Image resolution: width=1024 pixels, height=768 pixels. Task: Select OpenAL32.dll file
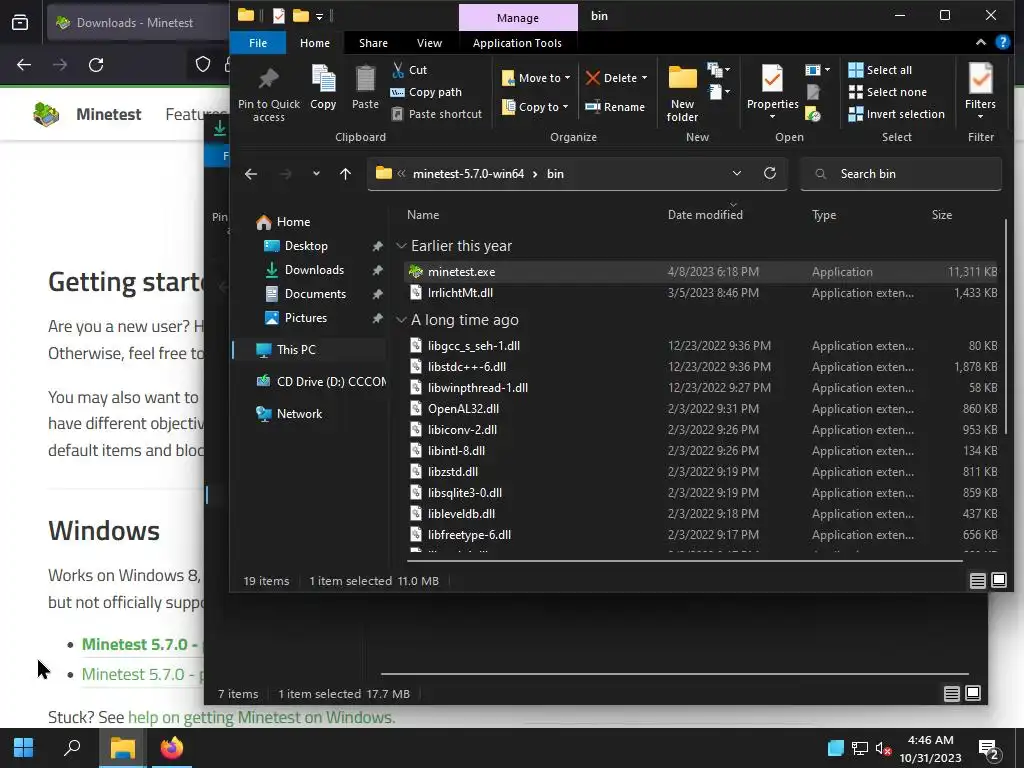(701, 409)
